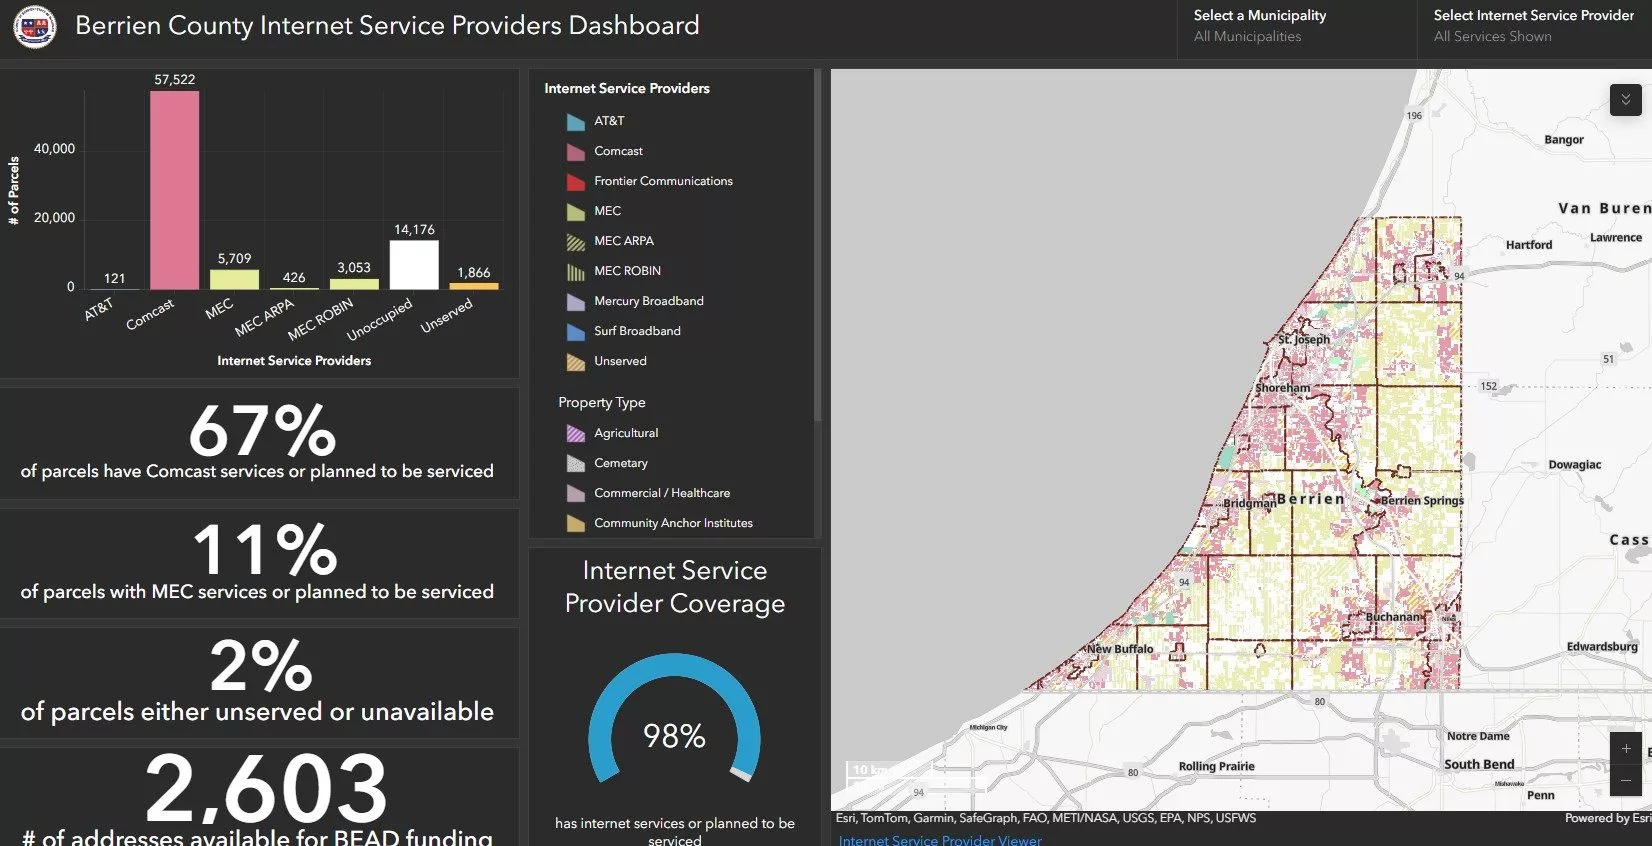Viewport: 1652px width, 846px height.
Task: Click the Unserved legend swatch
Action: coord(575,362)
